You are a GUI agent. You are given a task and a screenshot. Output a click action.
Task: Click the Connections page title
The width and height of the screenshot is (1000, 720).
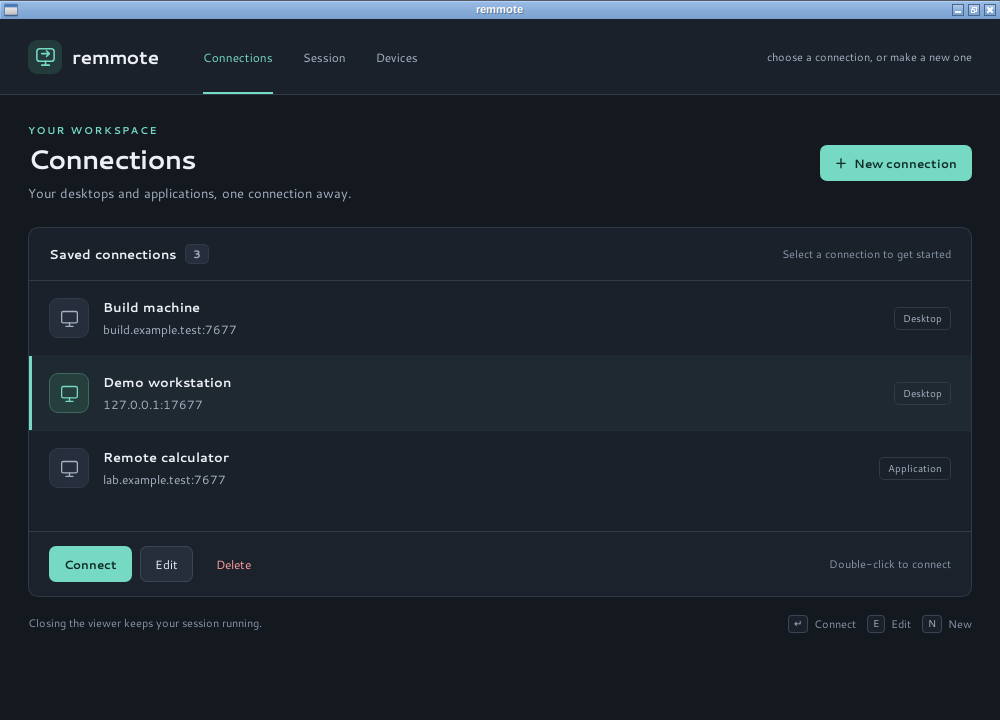coord(113,160)
